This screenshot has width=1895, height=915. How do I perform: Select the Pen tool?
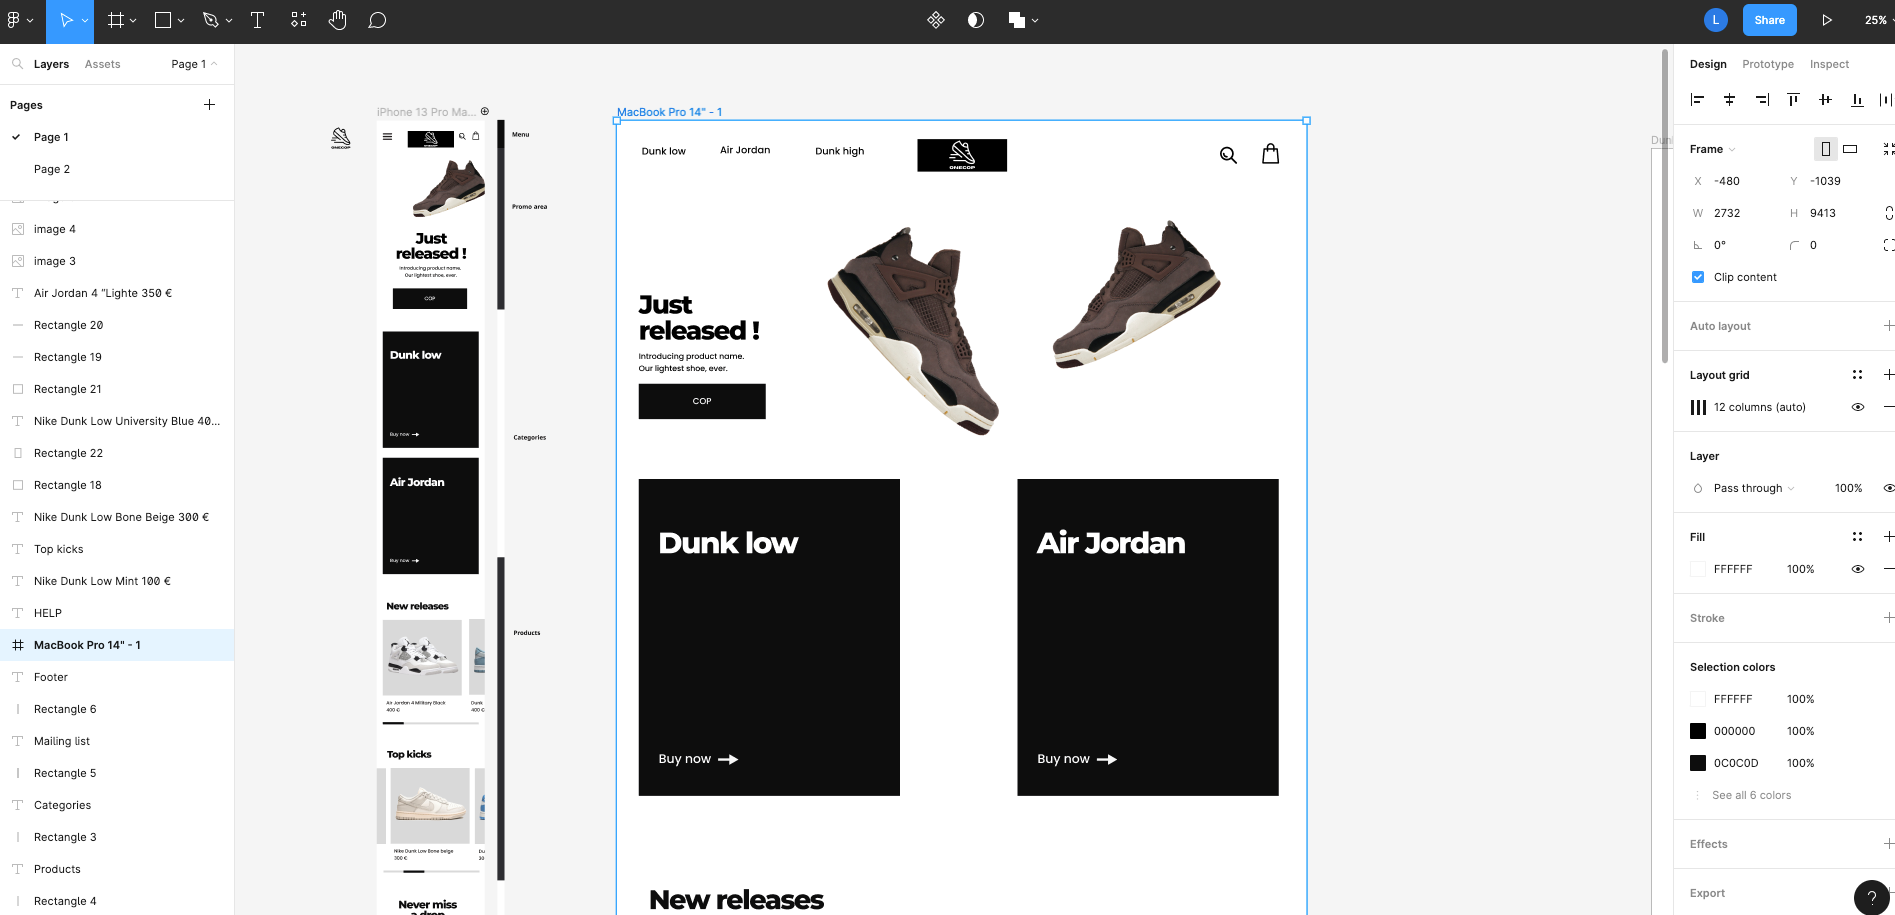coord(210,20)
